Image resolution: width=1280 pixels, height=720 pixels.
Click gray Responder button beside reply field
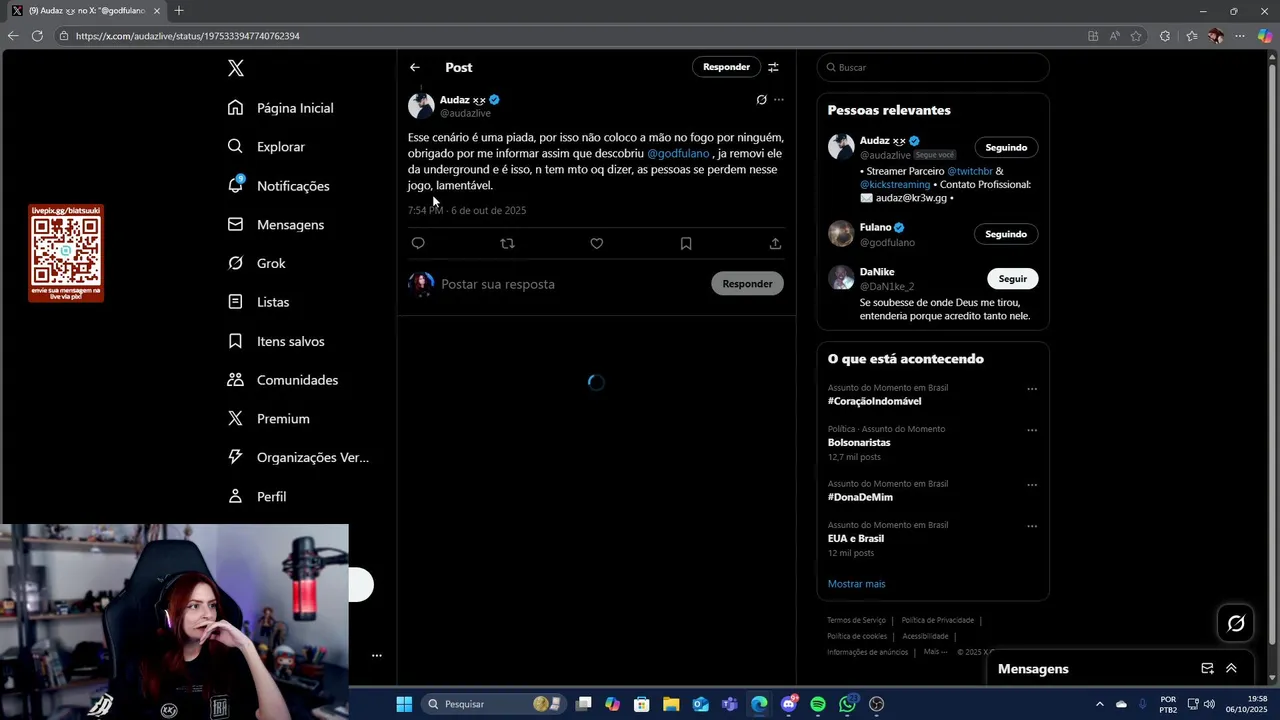coord(747,284)
